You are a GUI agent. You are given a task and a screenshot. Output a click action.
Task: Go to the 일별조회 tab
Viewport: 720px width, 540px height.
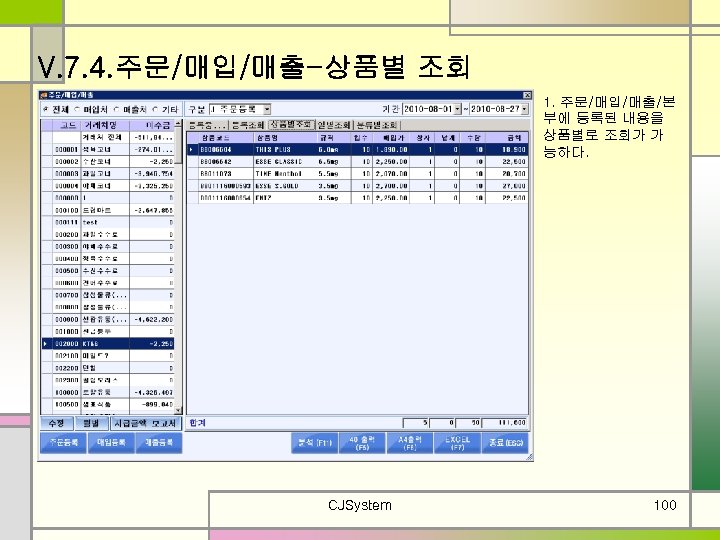(x=334, y=125)
